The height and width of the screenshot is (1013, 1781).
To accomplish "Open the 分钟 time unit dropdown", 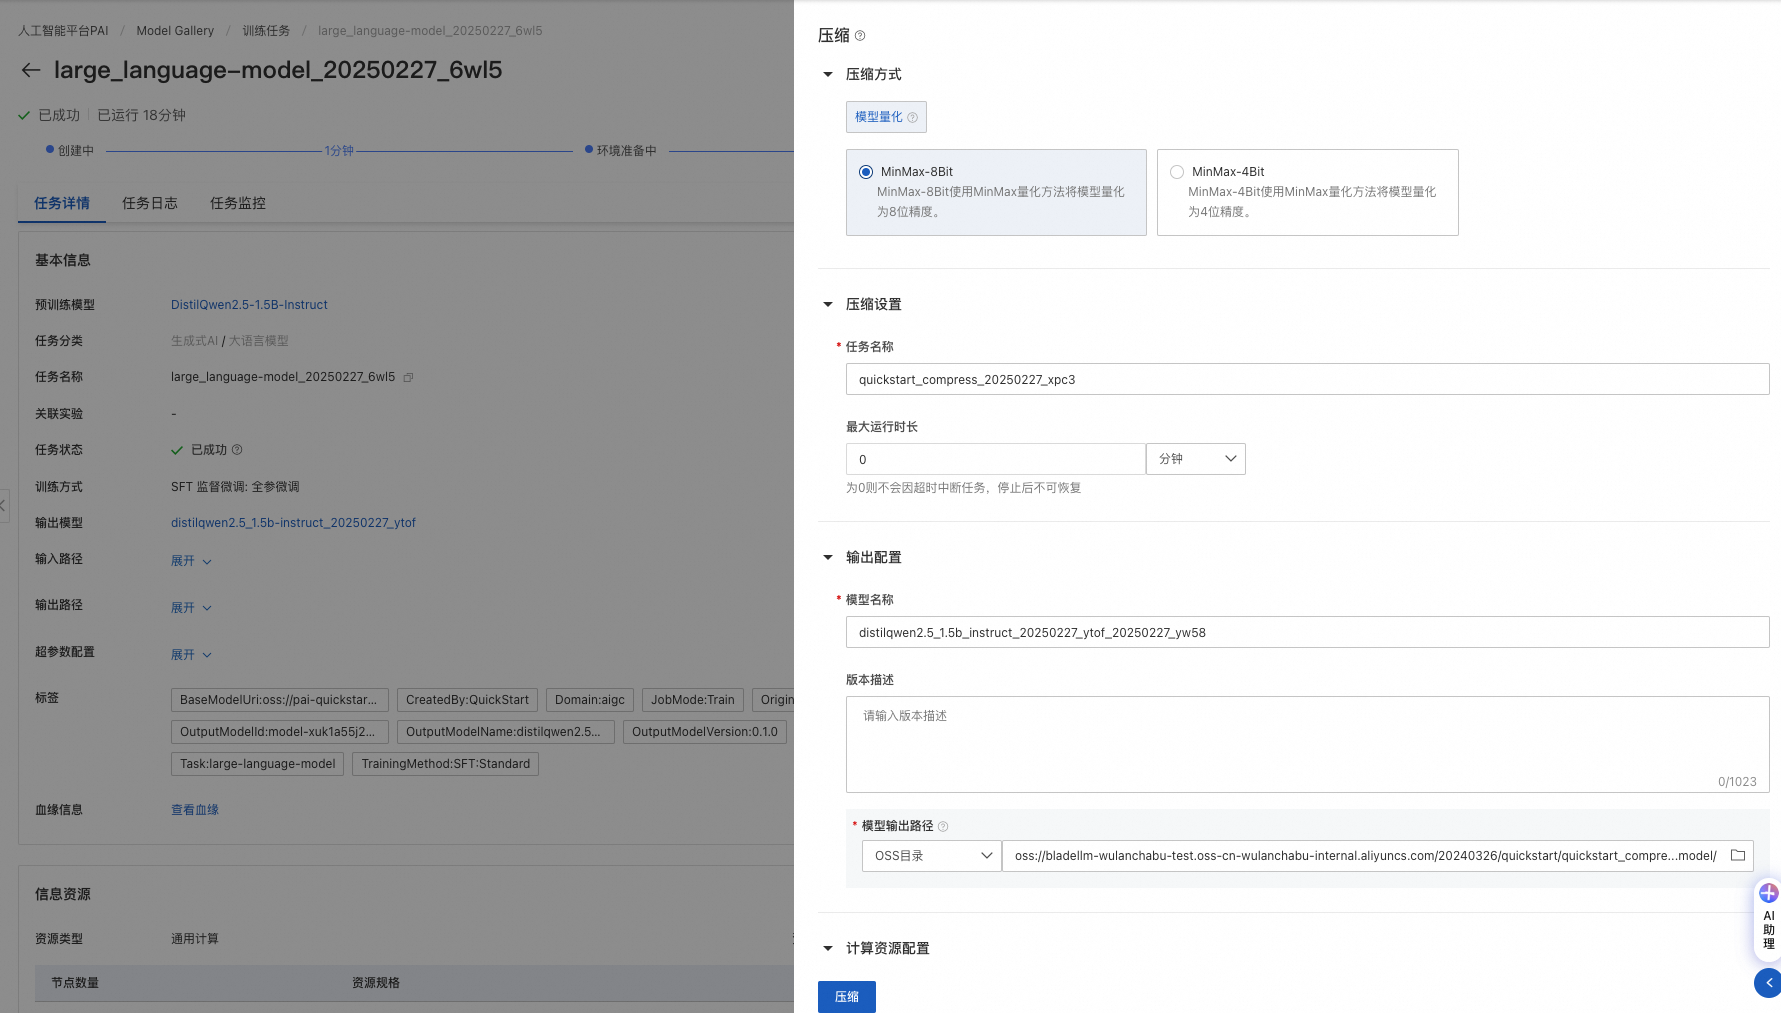I will pos(1196,459).
